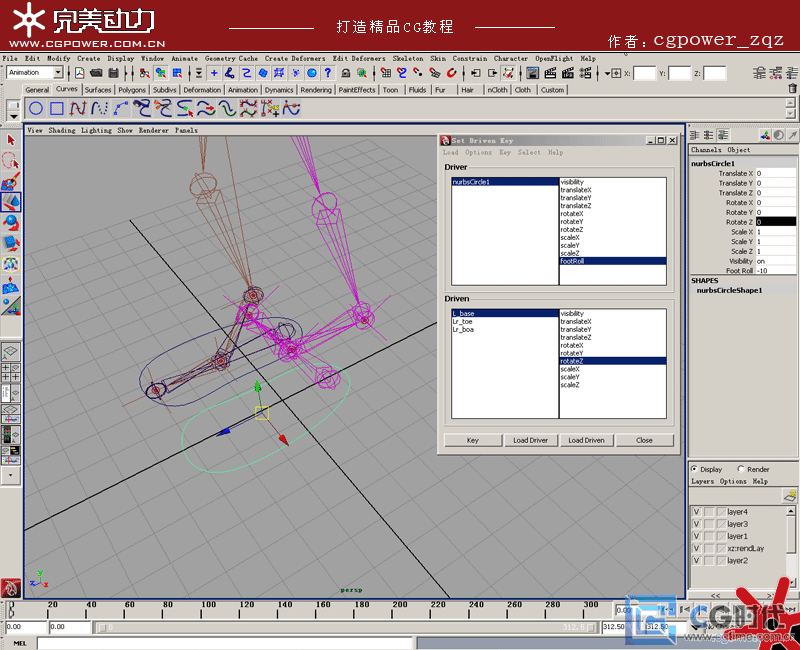Open the Channels menu in Channel Box
Screen dimensions: 800x650
706,150
